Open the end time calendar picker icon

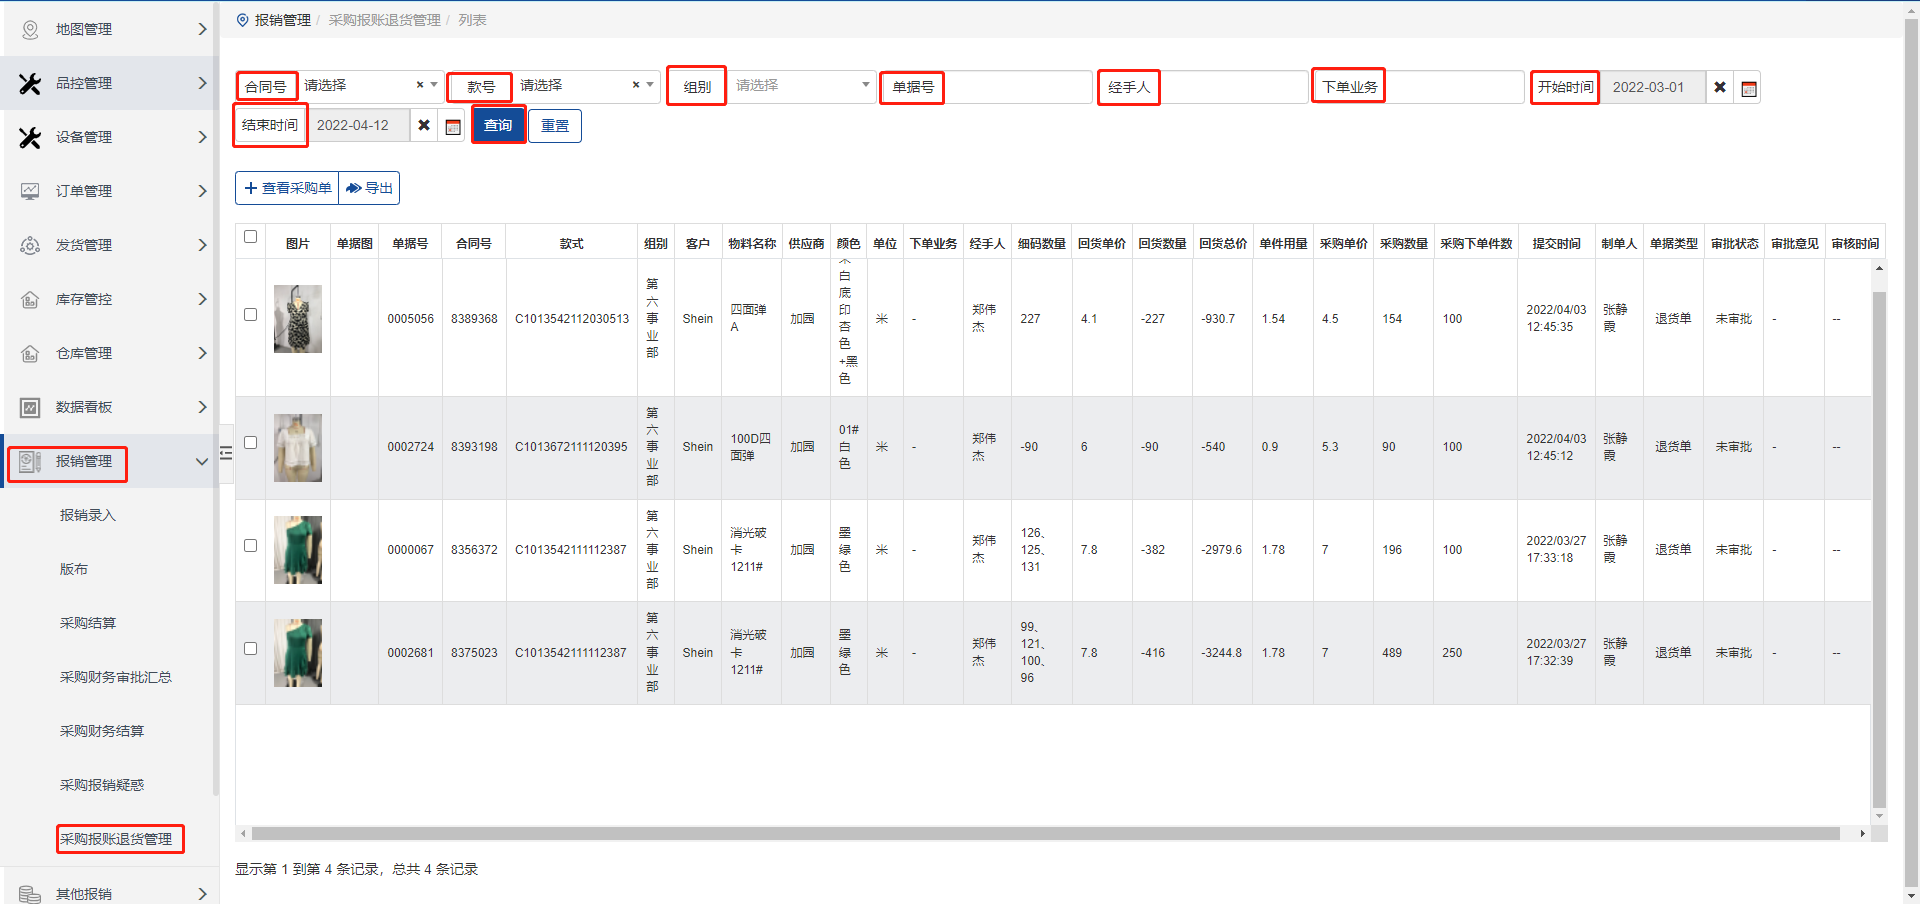(x=453, y=126)
